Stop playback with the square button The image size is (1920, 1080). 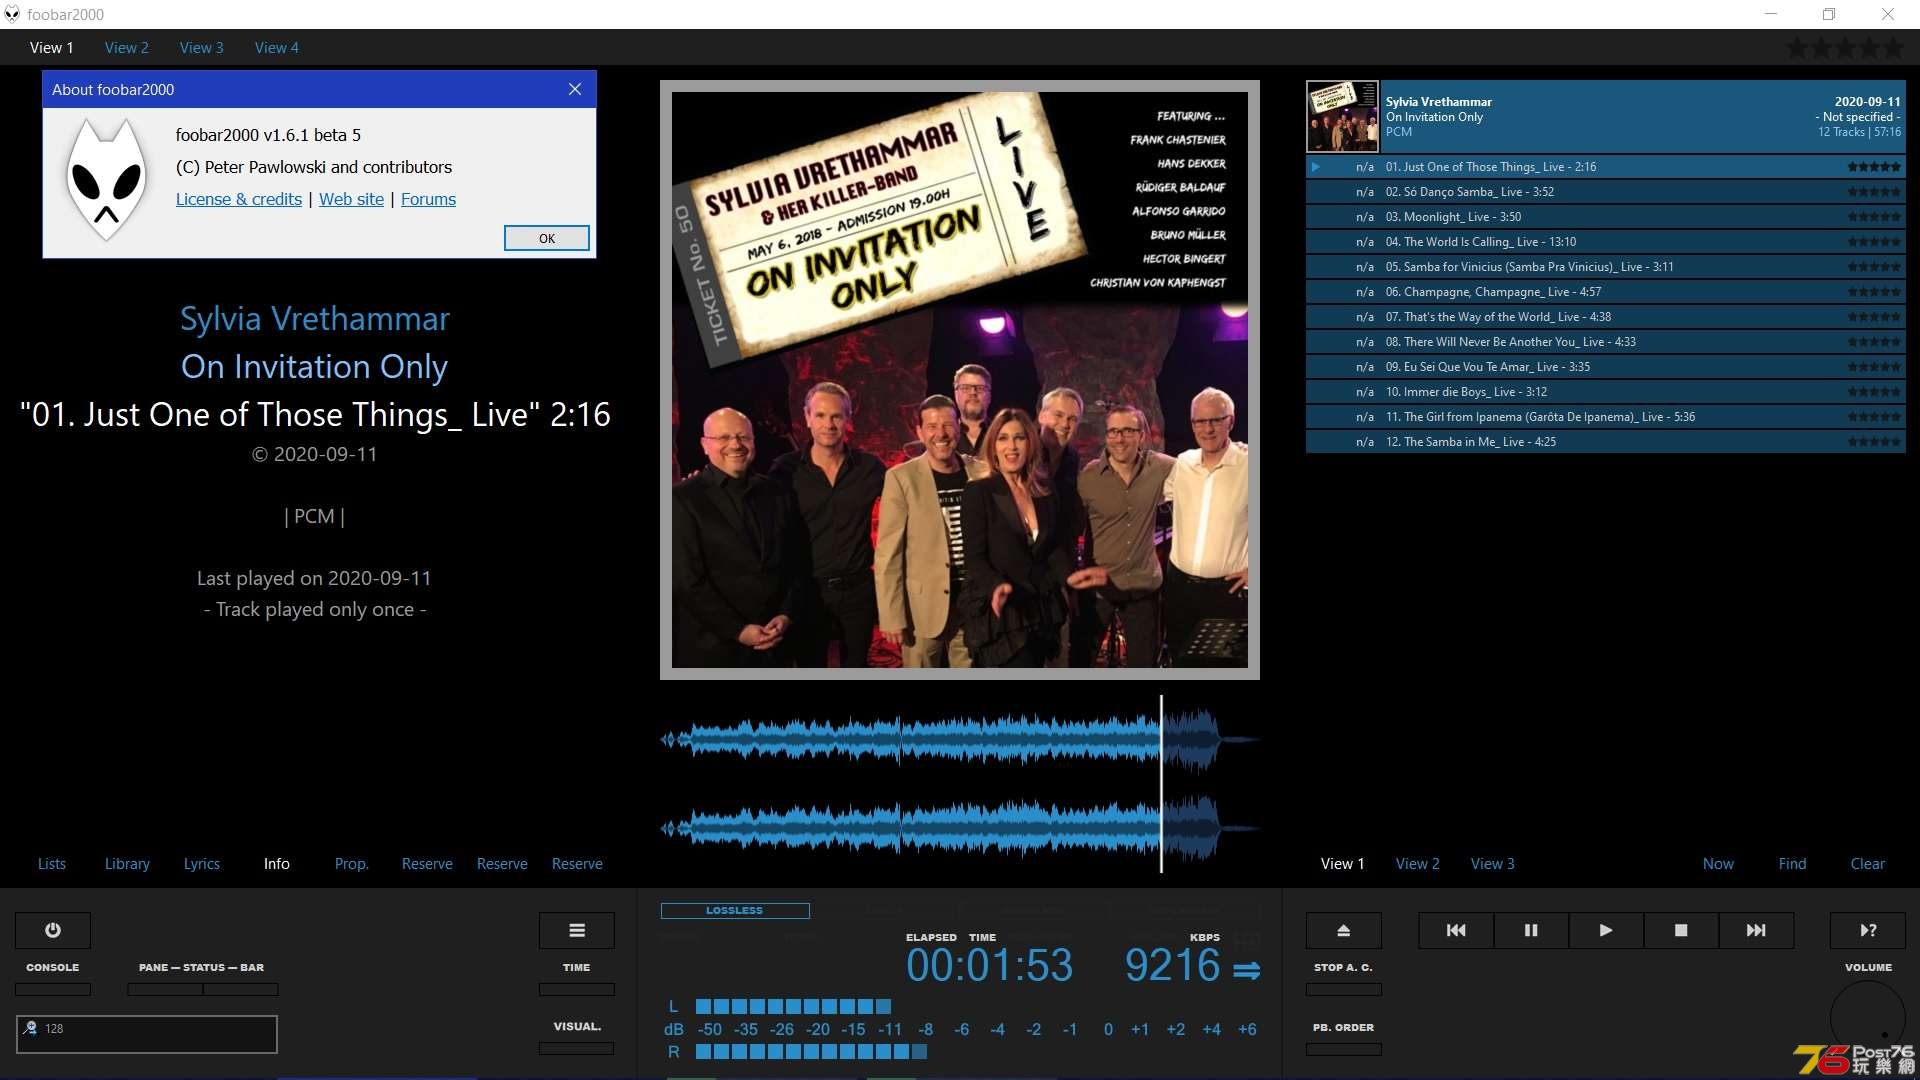tap(1681, 930)
